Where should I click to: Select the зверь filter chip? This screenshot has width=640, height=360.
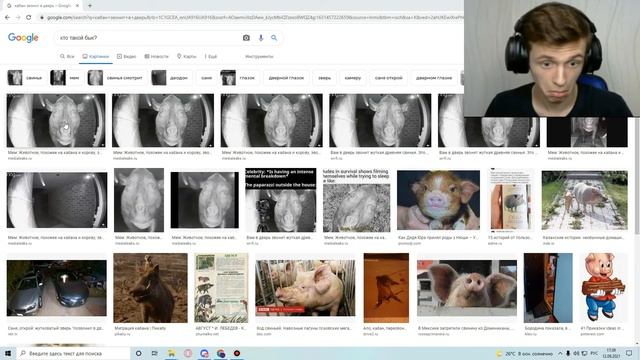[x=324, y=78]
